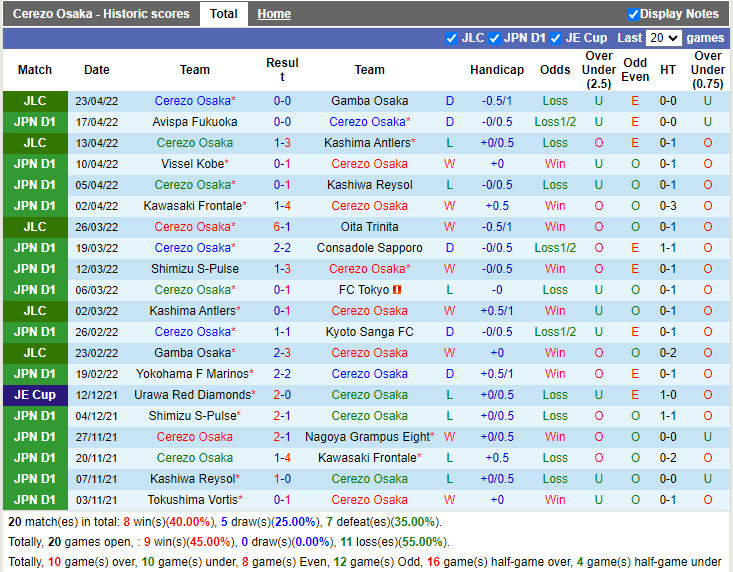This screenshot has height=572, width=733.
Task: Open Kawasaki Frontale in the 02/04/22 row
Action: coord(193,206)
